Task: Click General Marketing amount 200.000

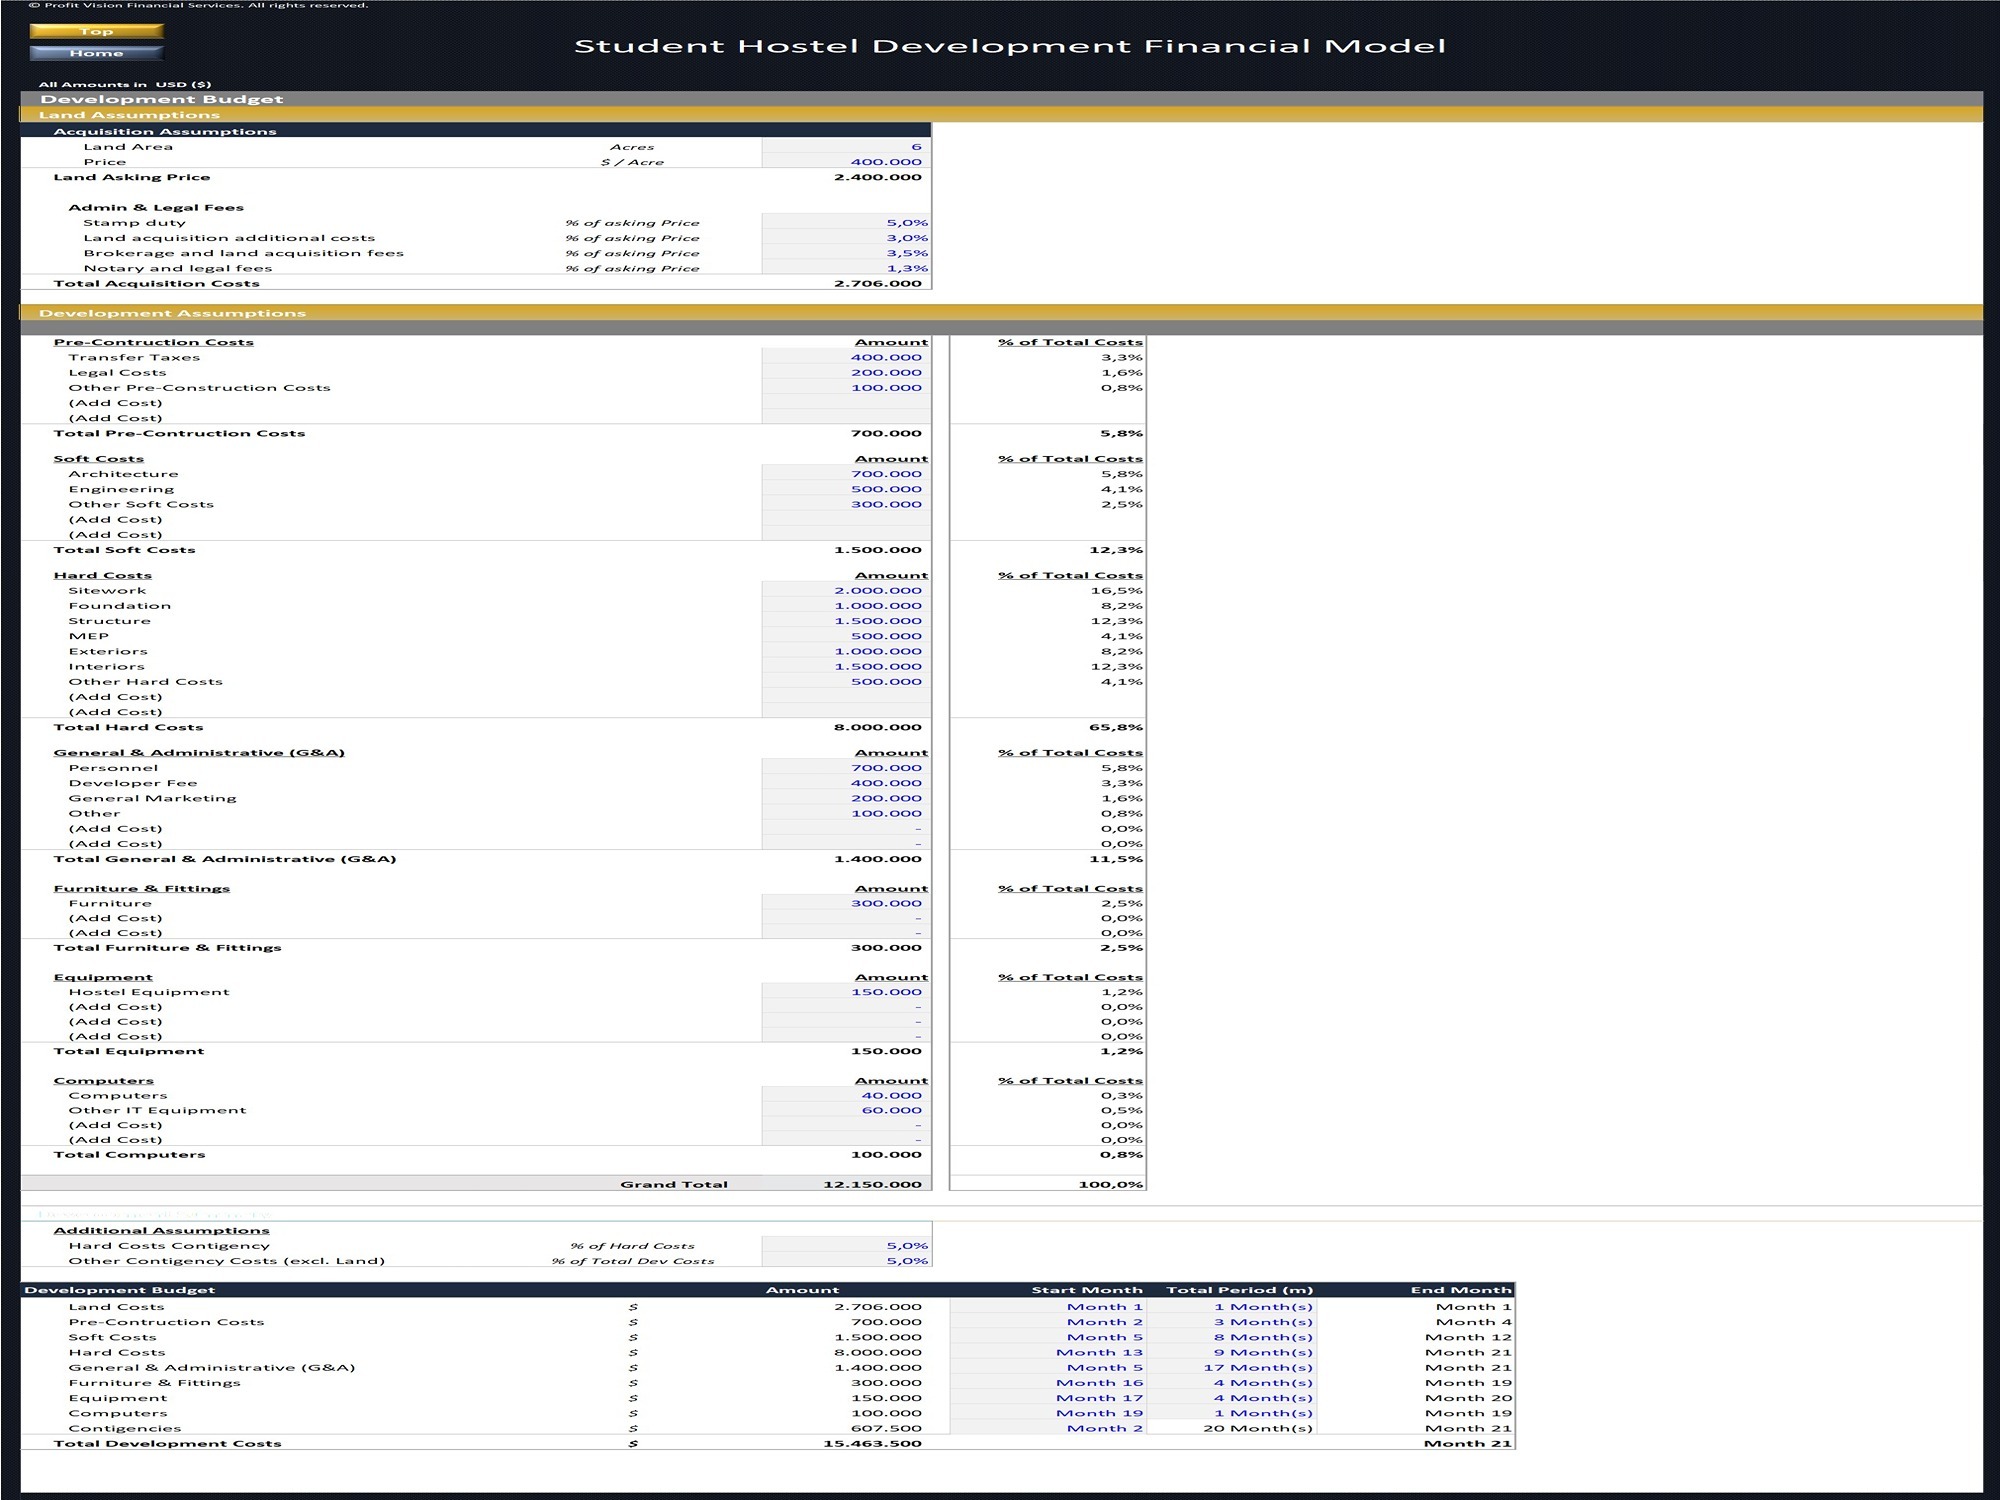Action: coord(846,798)
